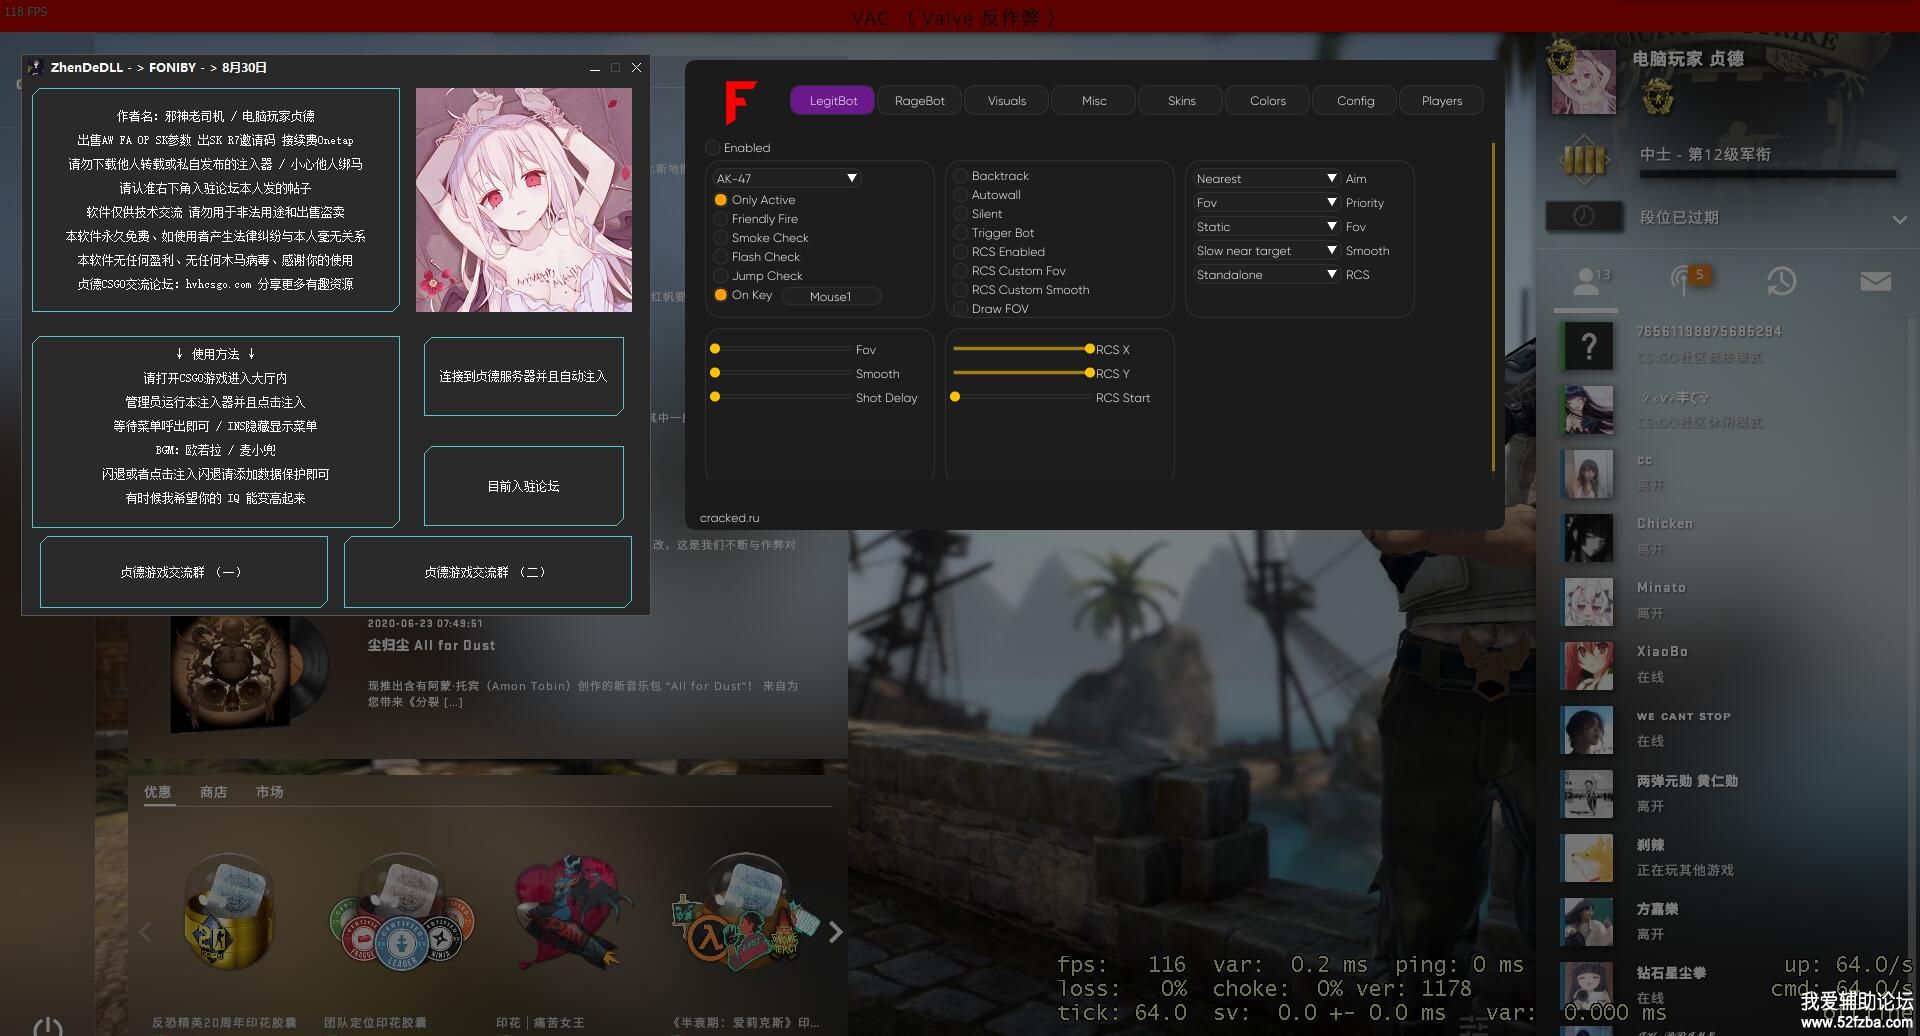Click 连接到贞德服务器并且自动注入 button
Screen dimensions: 1920x1036
[x=524, y=376]
